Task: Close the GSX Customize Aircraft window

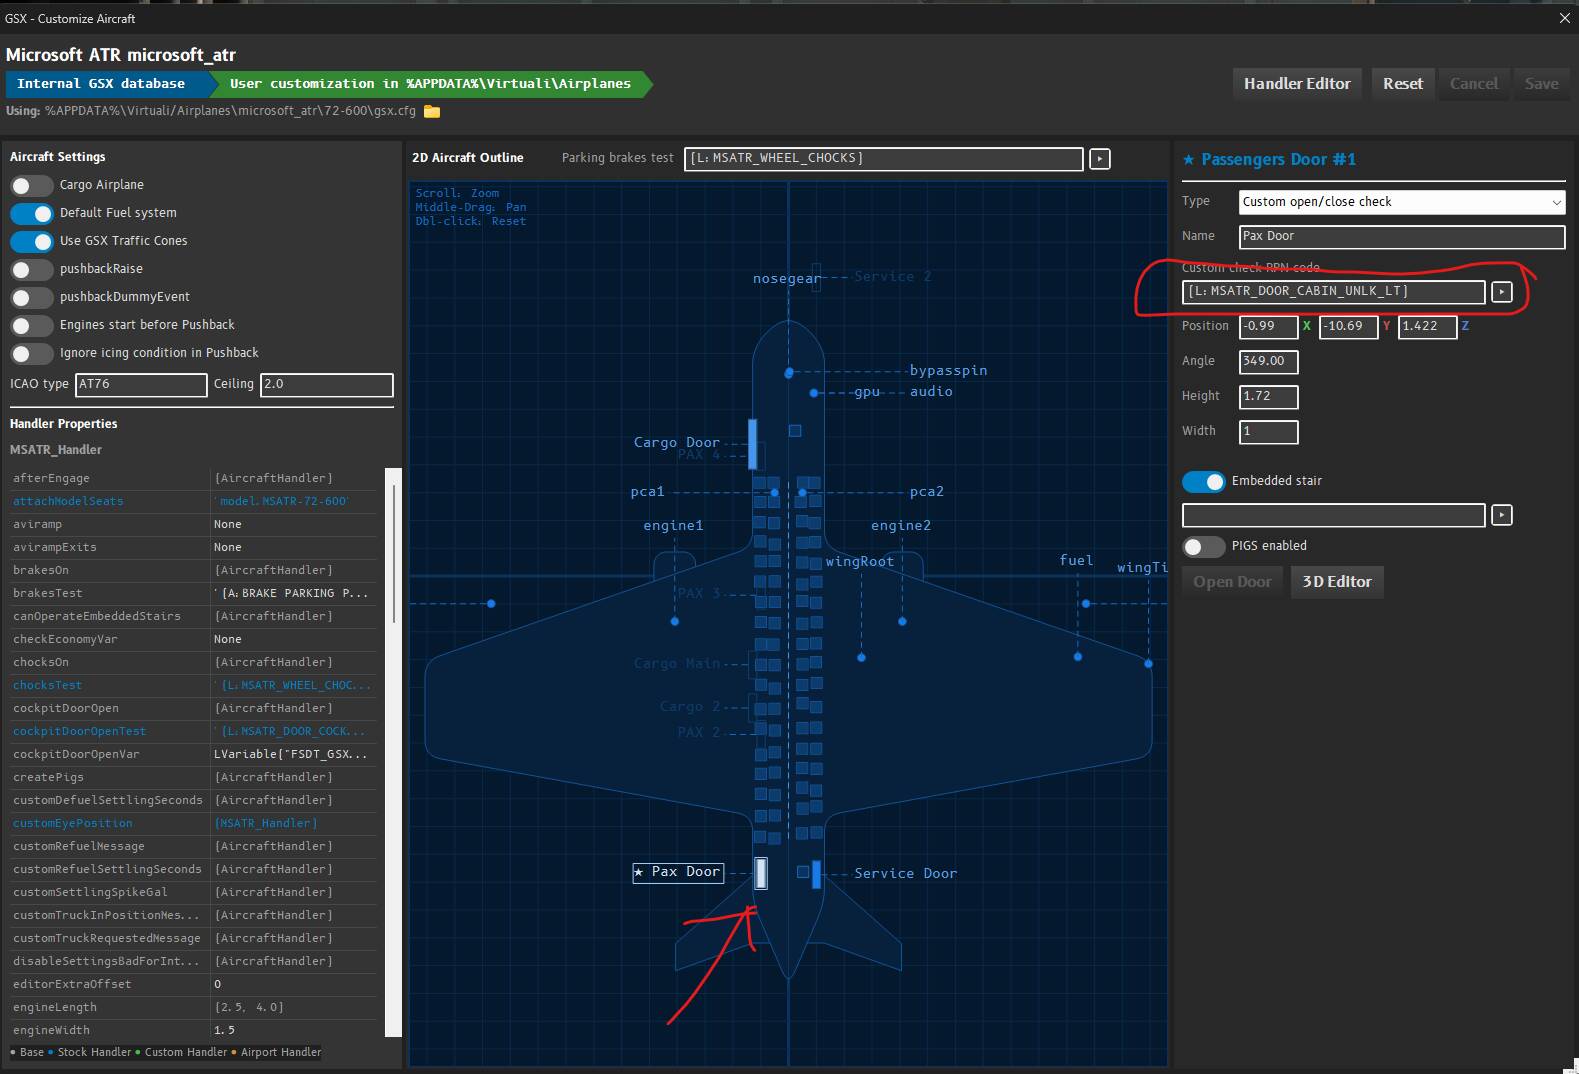Action: pos(1565,18)
